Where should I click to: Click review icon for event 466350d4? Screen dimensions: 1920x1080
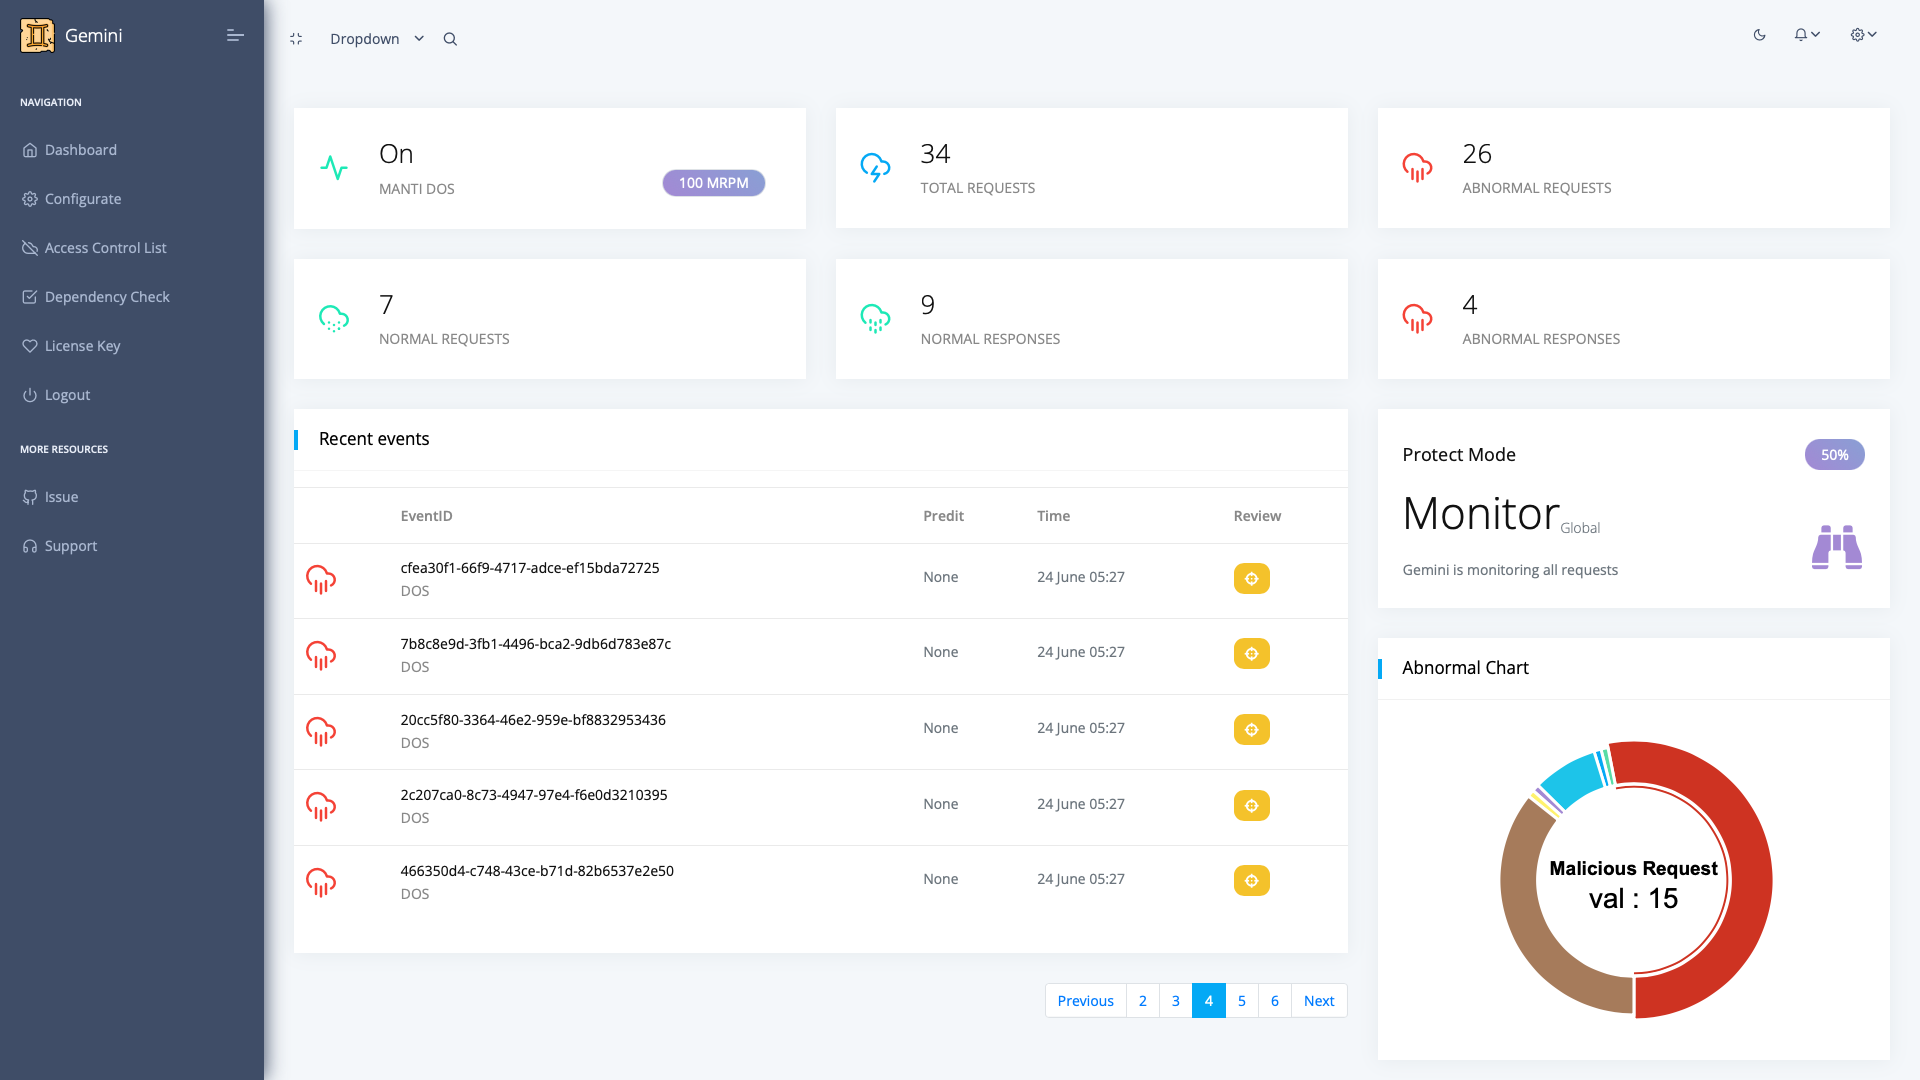pos(1251,881)
